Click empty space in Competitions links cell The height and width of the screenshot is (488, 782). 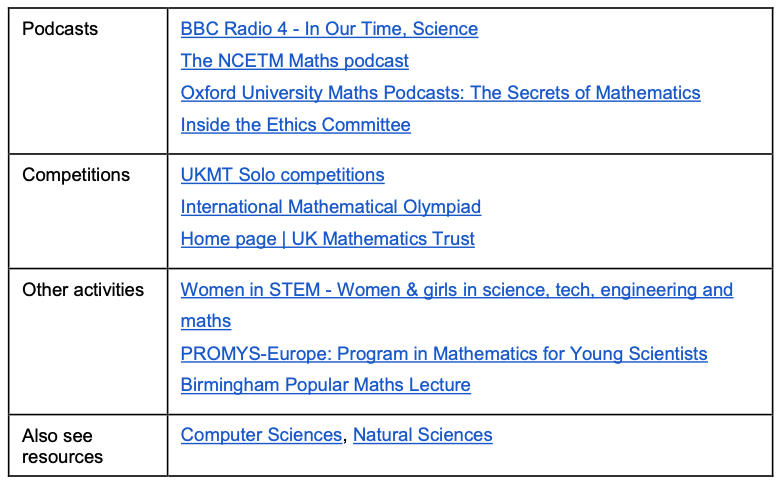point(623,210)
